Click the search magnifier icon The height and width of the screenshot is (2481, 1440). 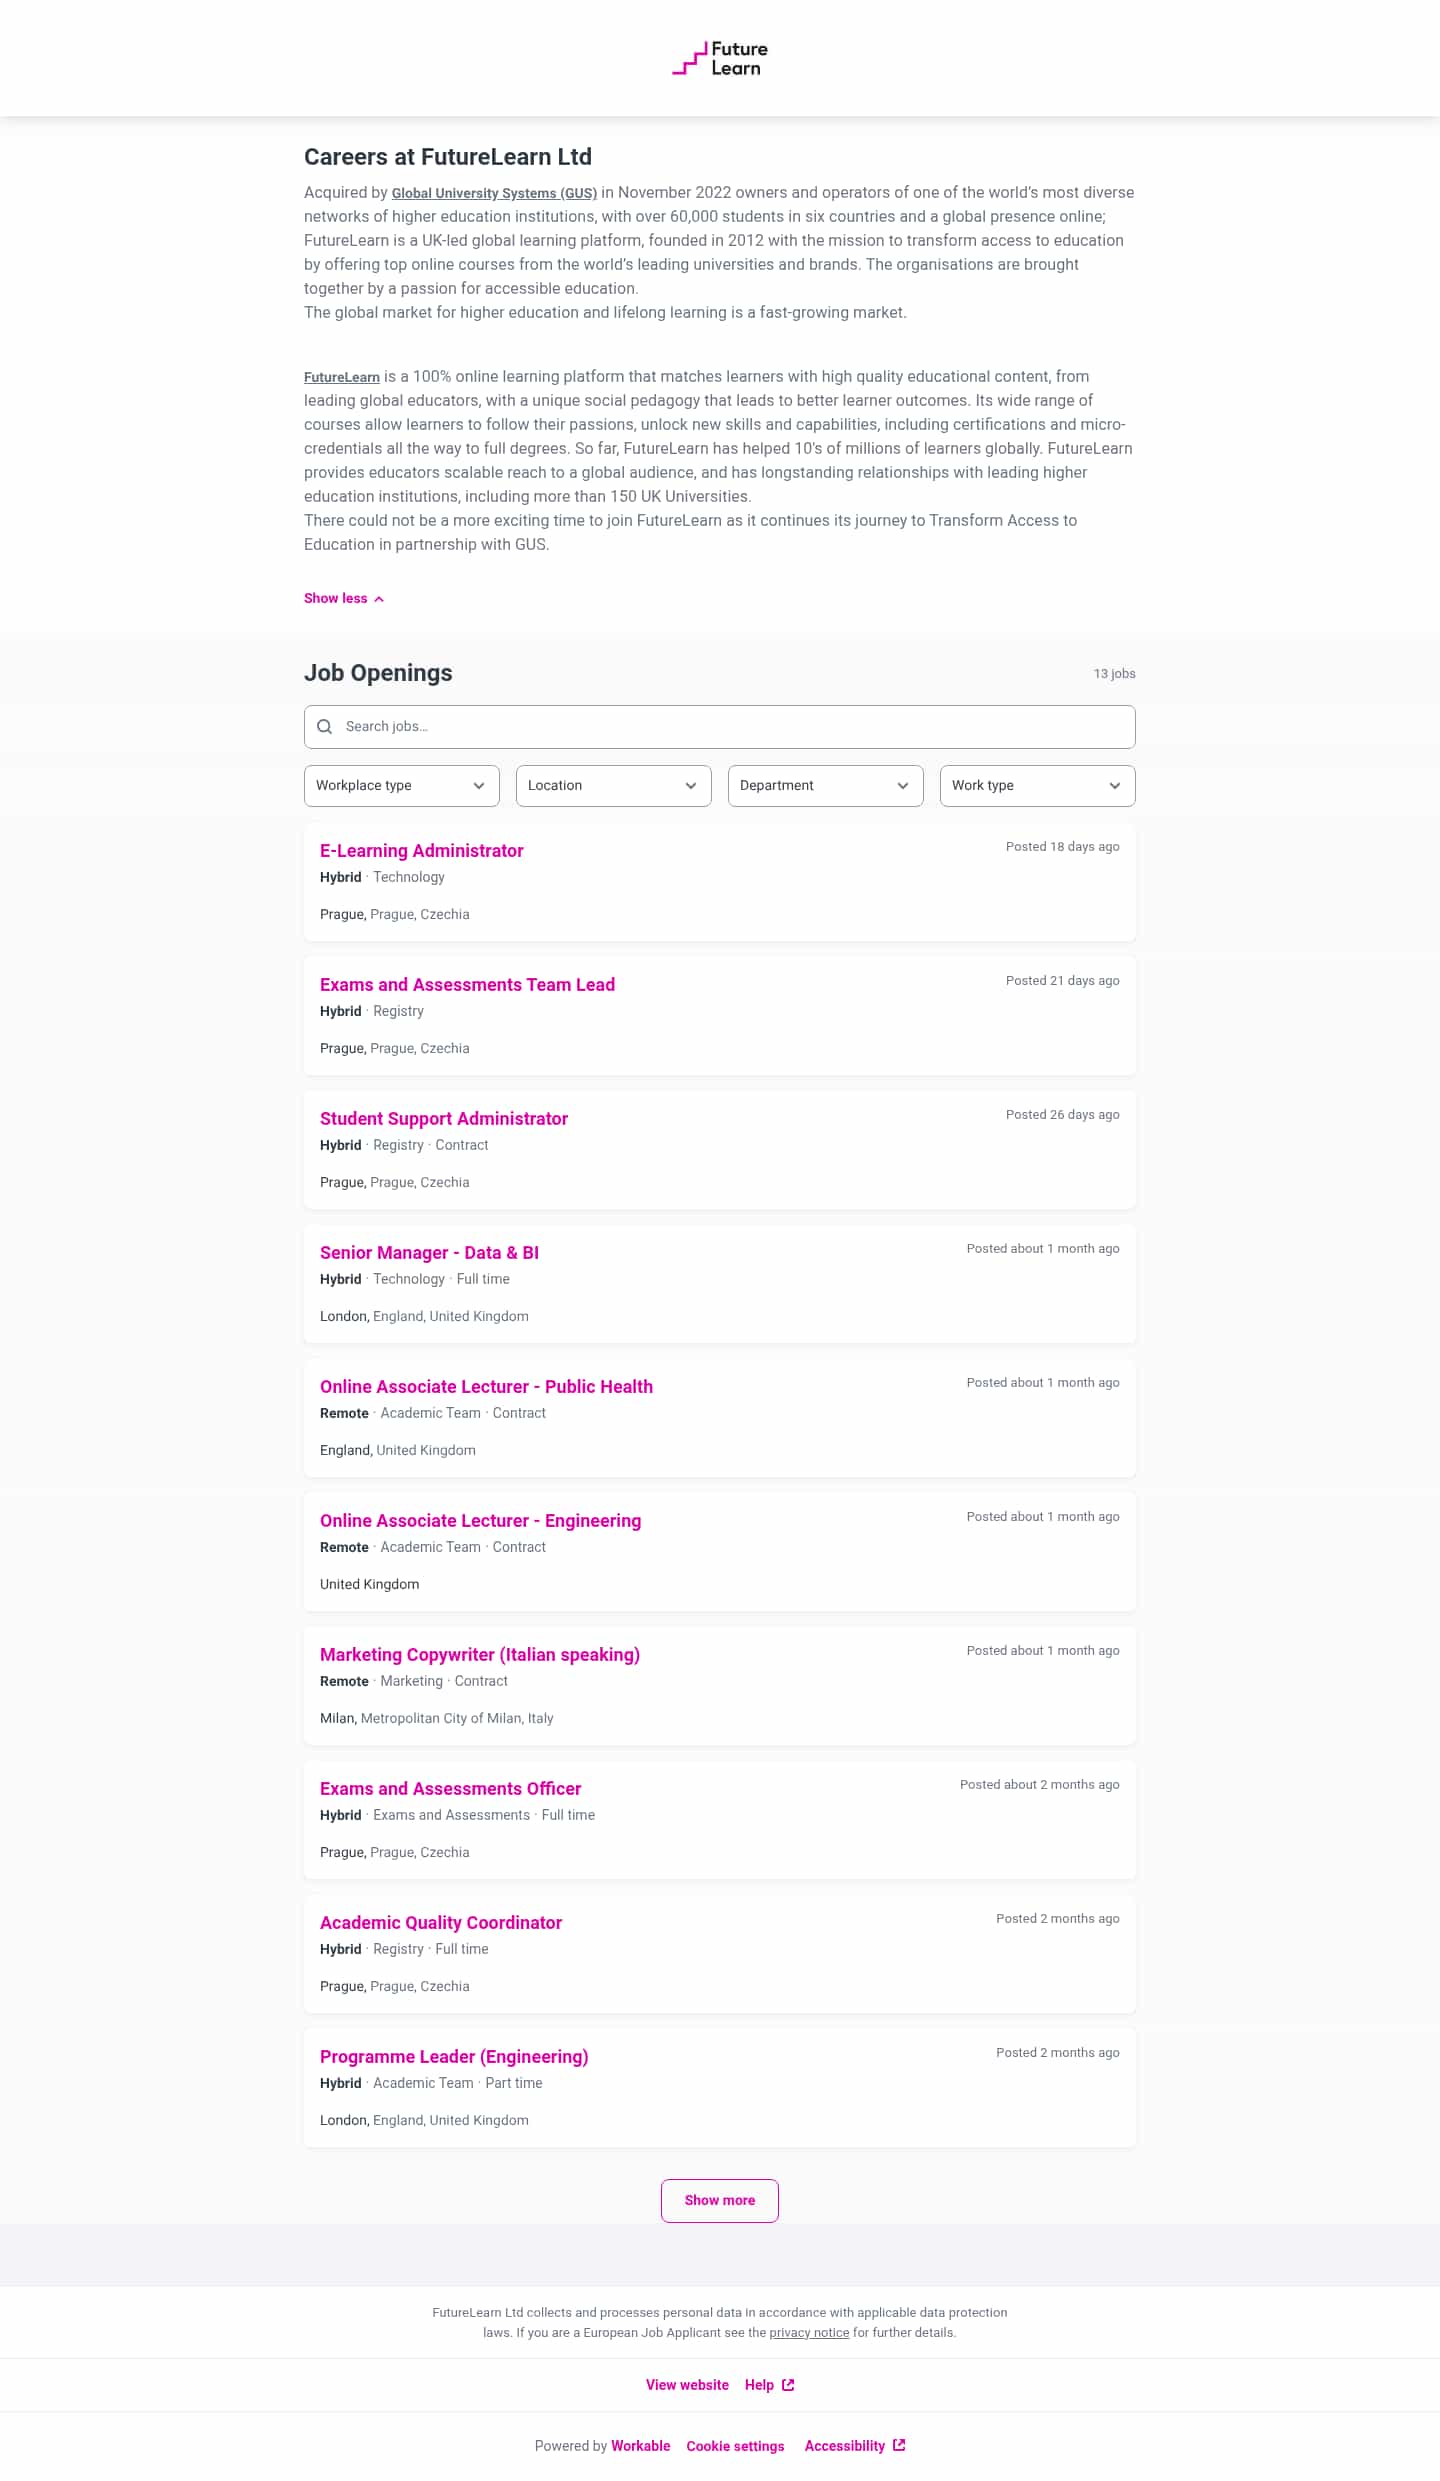[x=324, y=727]
